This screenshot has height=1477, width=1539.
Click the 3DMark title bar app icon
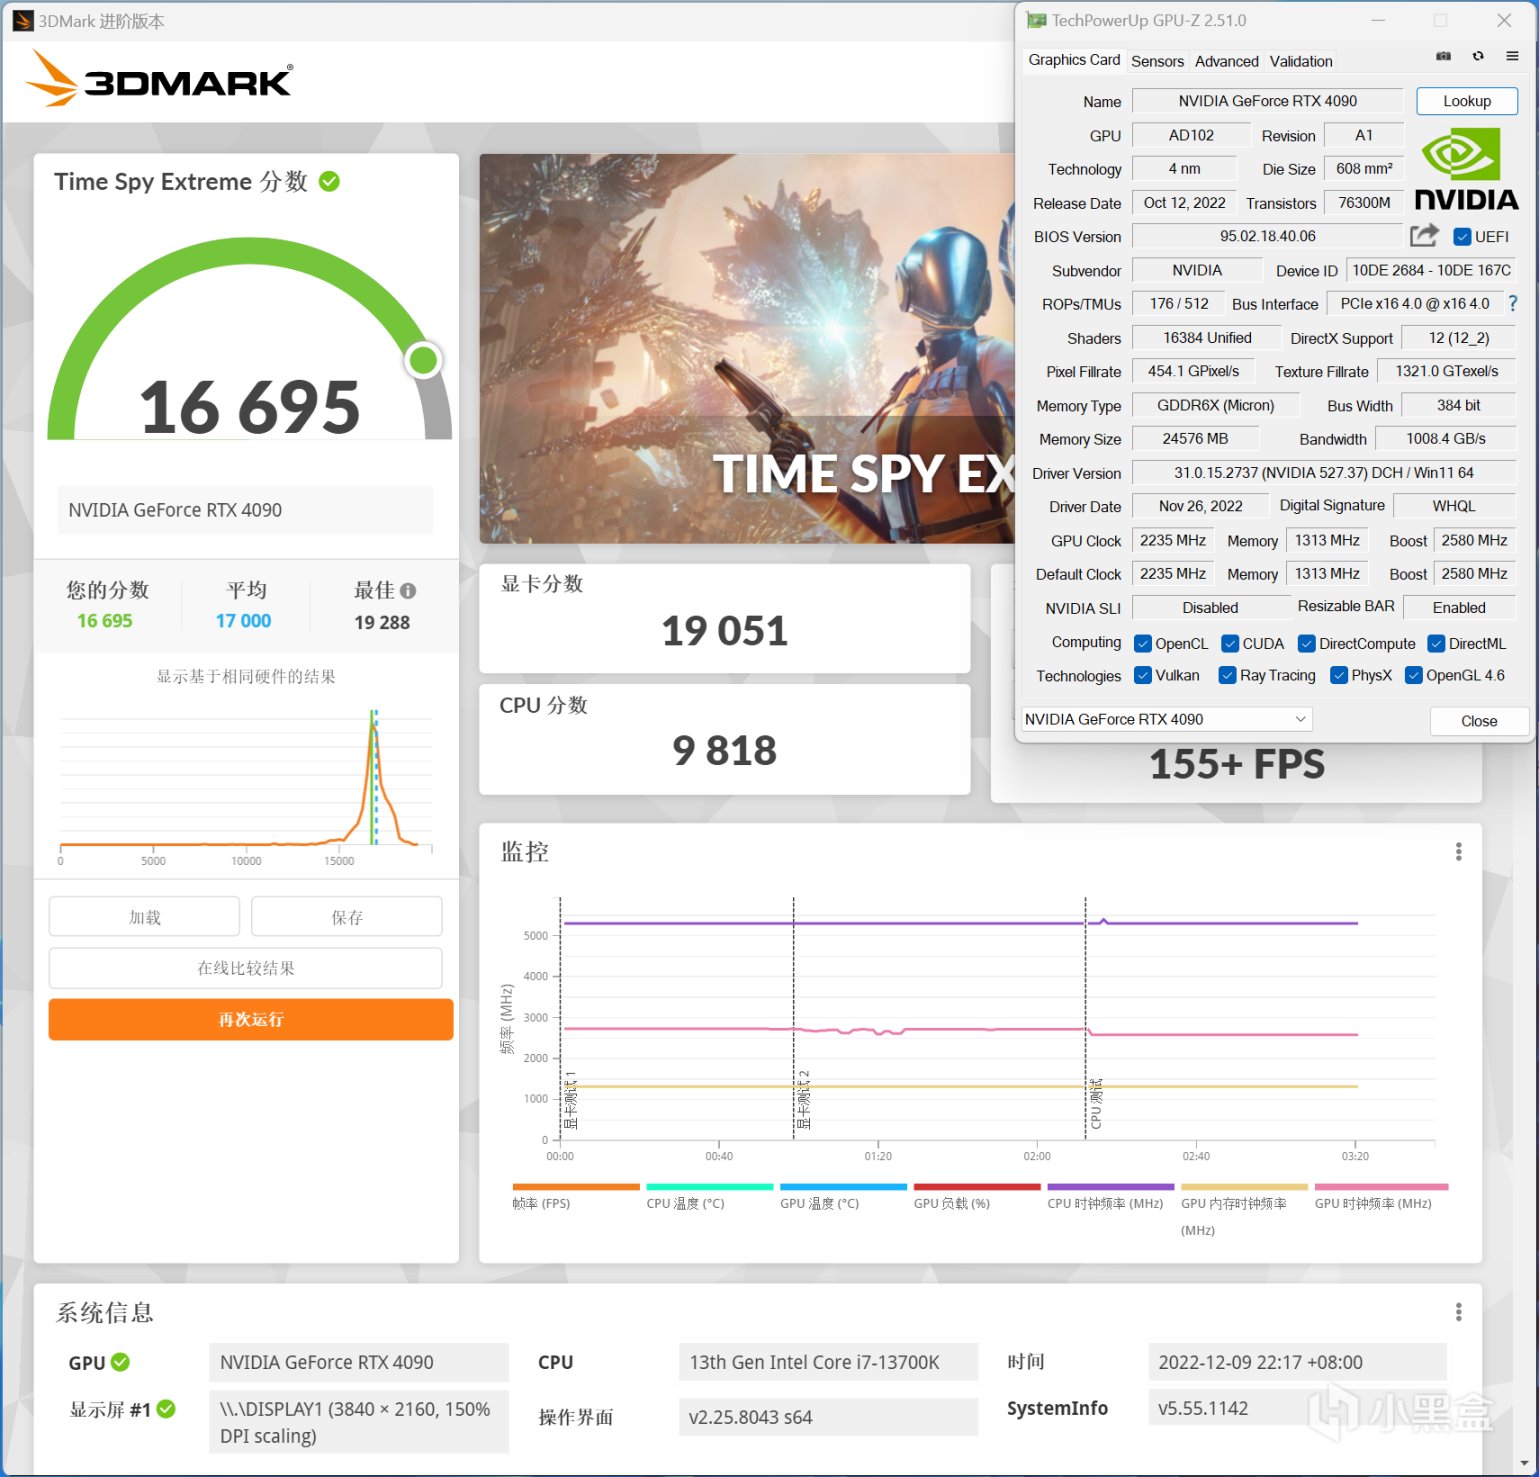pos(23,21)
